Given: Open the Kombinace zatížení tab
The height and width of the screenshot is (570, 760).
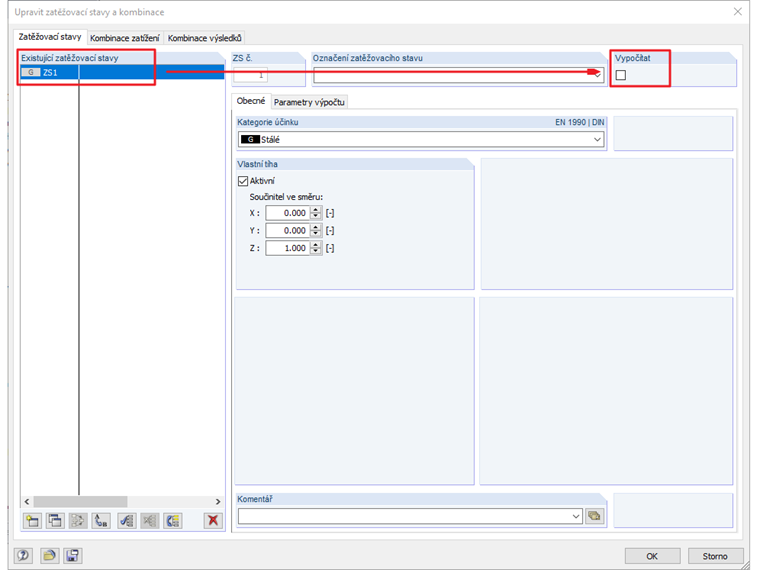Looking at the screenshot, I should pyautogui.click(x=125, y=38).
